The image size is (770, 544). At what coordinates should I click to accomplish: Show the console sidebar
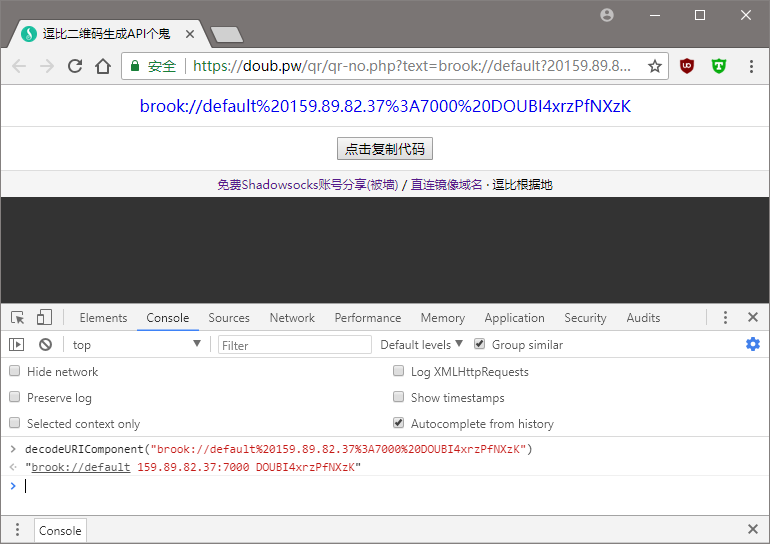click(x=16, y=345)
